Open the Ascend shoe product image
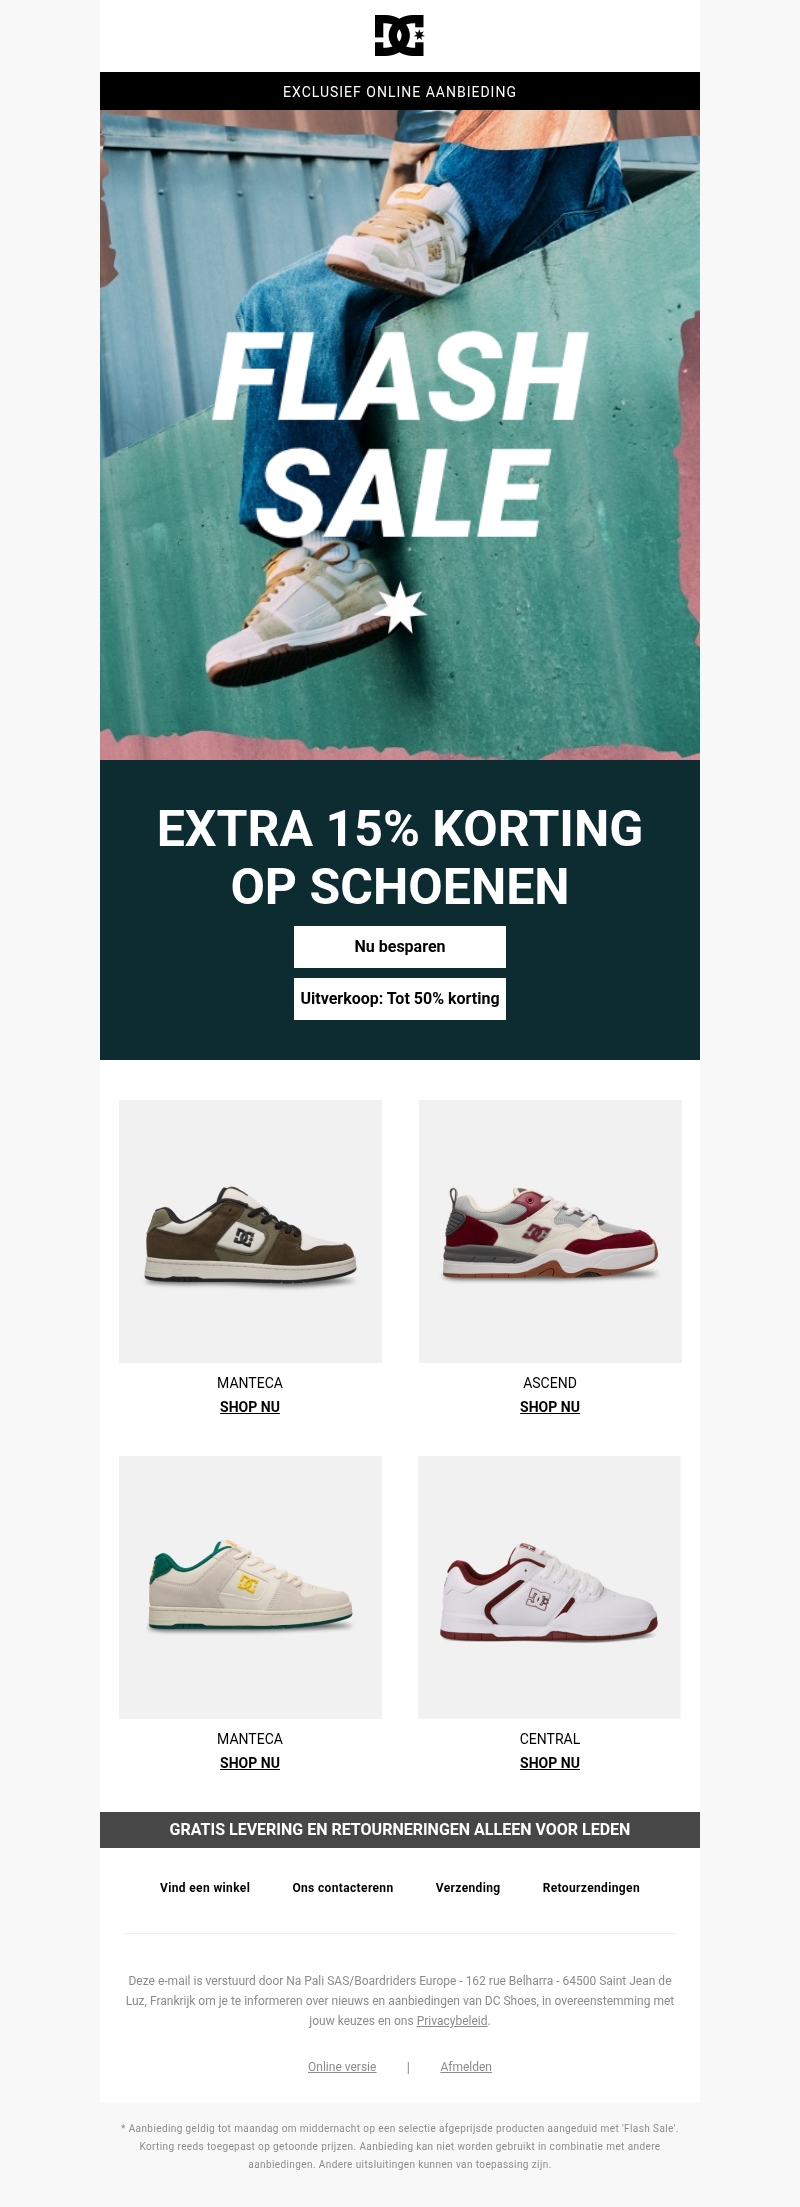 [x=550, y=1231]
